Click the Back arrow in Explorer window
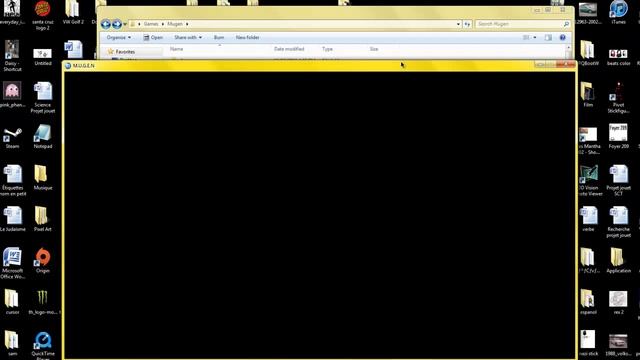 [106, 24]
